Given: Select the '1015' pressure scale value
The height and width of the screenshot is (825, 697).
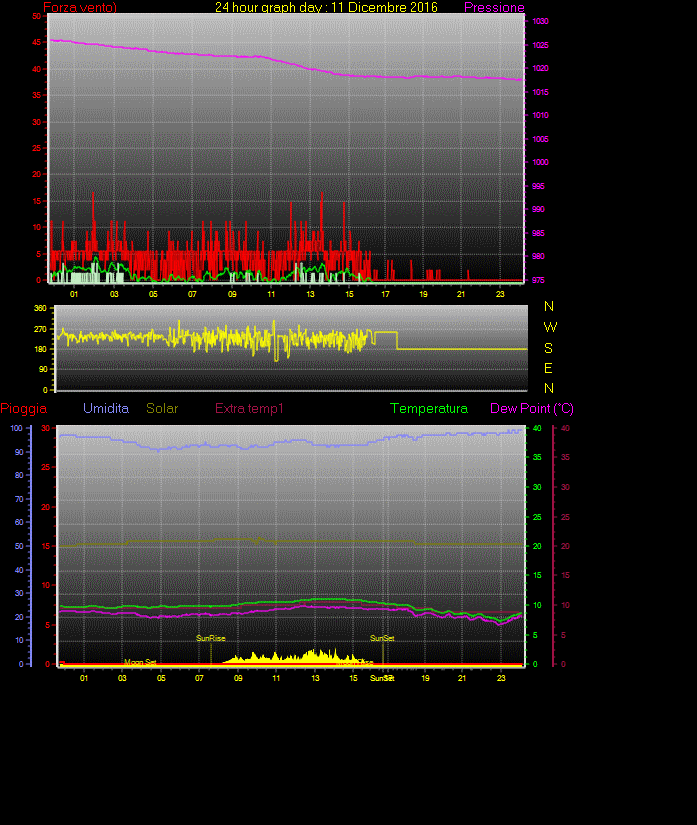Looking at the screenshot, I should pos(540,92).
